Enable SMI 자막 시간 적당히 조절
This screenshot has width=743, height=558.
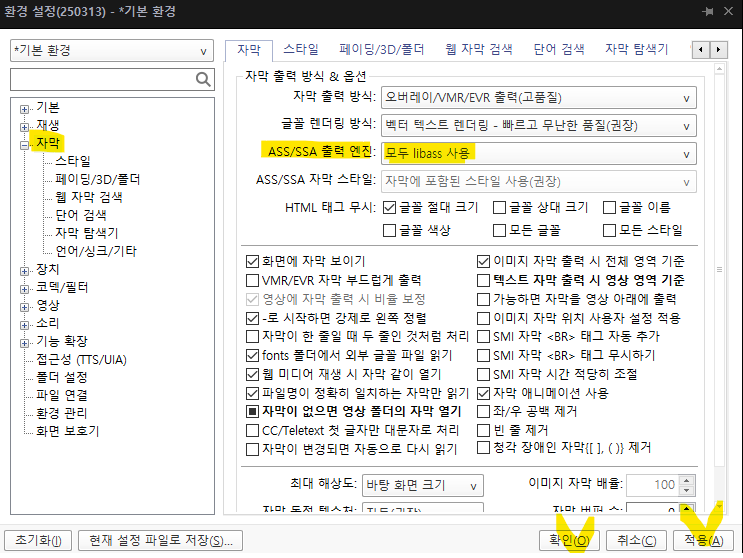pos(483,374)
